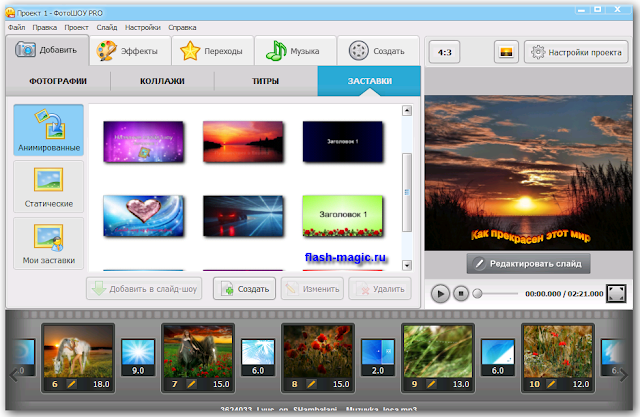Open the Мои заставки category
The image size is (640, 417).
(x=49, y=243)
